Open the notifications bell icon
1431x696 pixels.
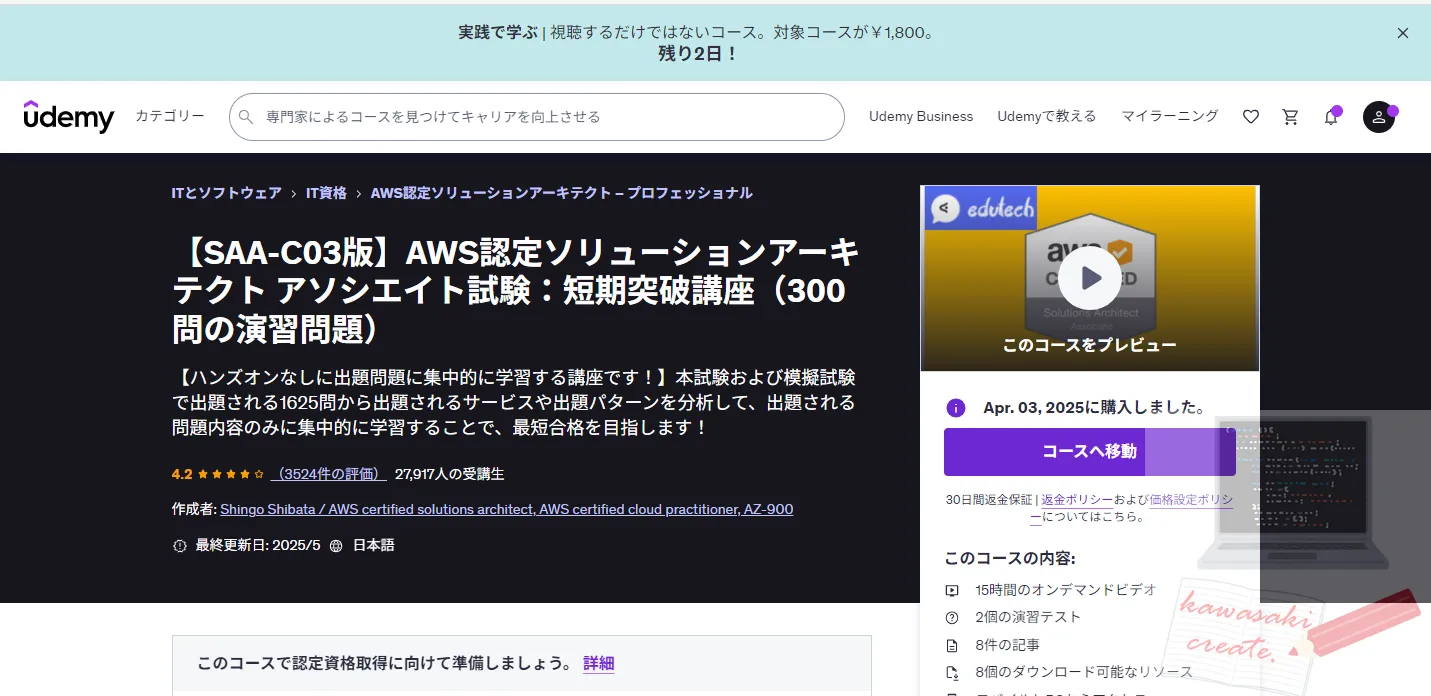(1331, 117)
